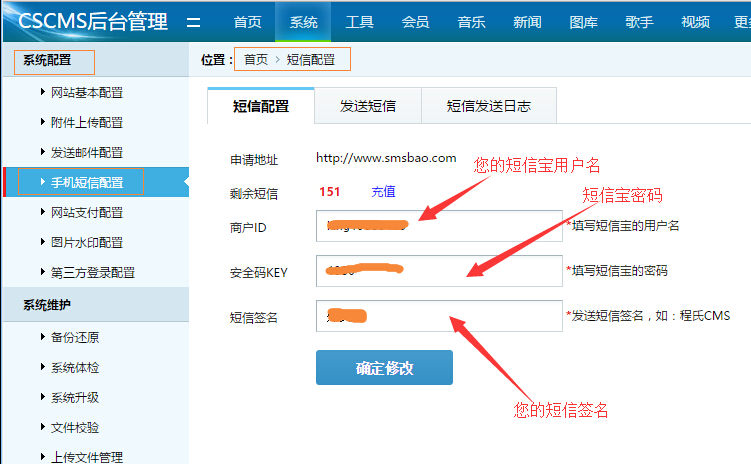Expand the 网站基本配置 tree arrow
Screen dimensions: 751x464
pyautogui.click(x=41, y=93)
